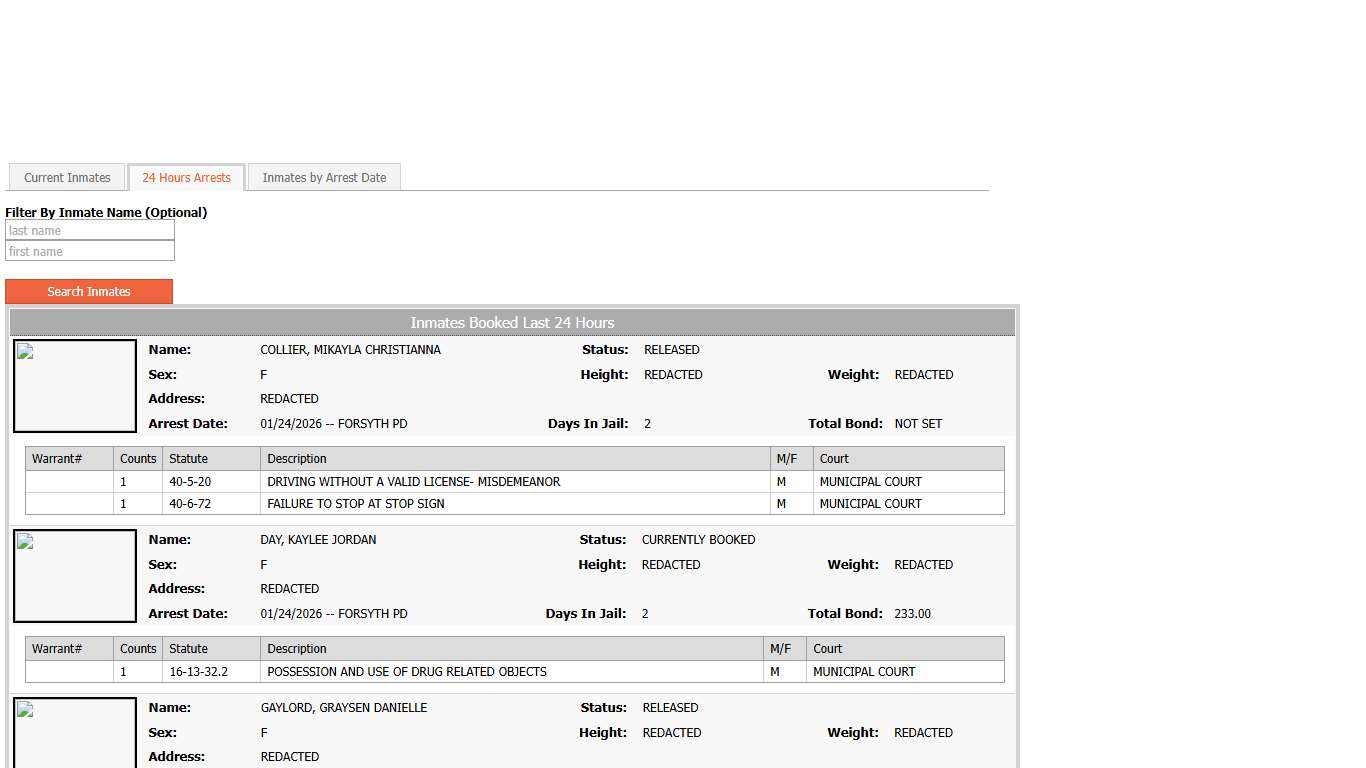Switch to the Current Inmates tab
1366x768 pixels.
[x=67, y=178]
